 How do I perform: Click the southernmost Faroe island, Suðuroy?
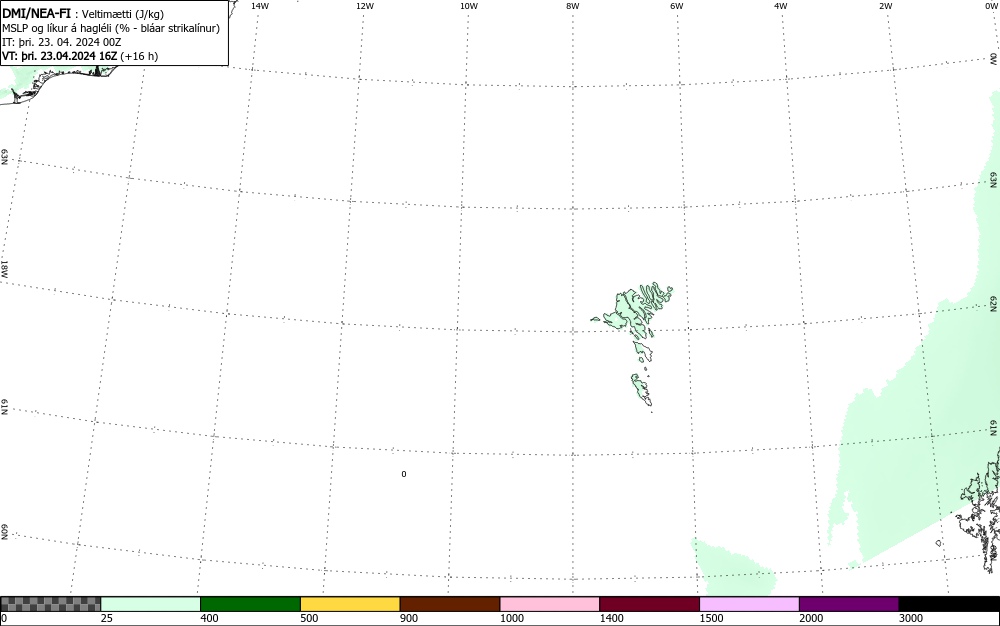pyautogui.click(x=642, y=390)
